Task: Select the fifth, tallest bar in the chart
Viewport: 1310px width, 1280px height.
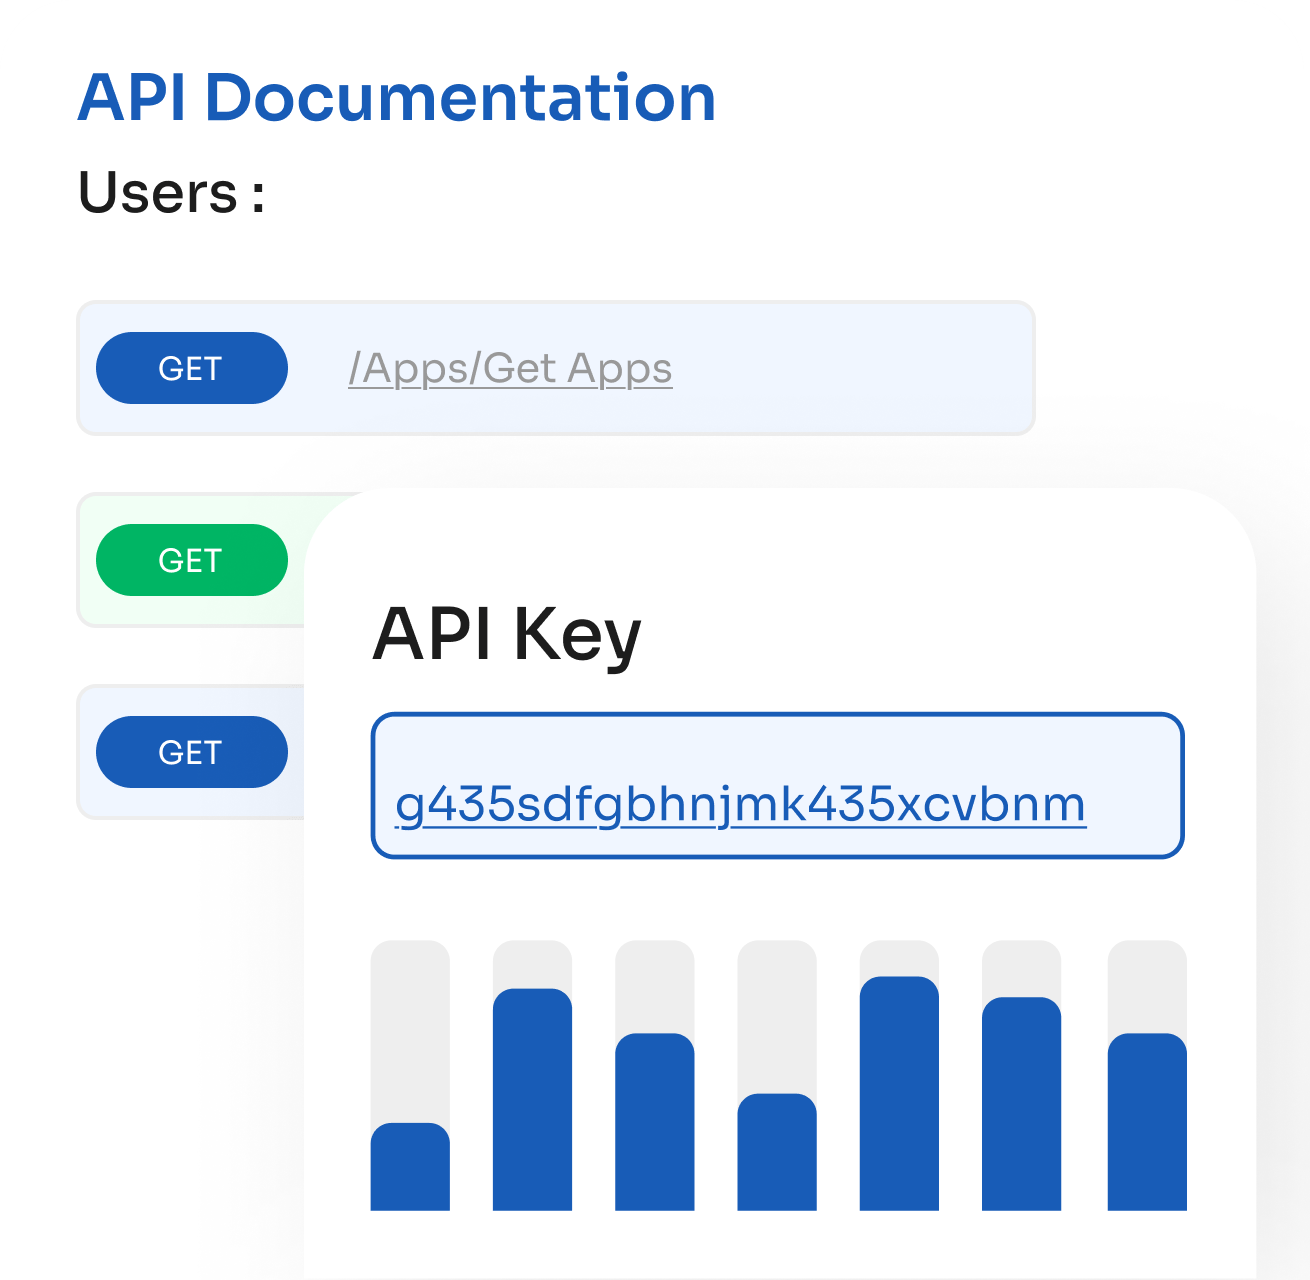Action: (x=899, y=1093)
